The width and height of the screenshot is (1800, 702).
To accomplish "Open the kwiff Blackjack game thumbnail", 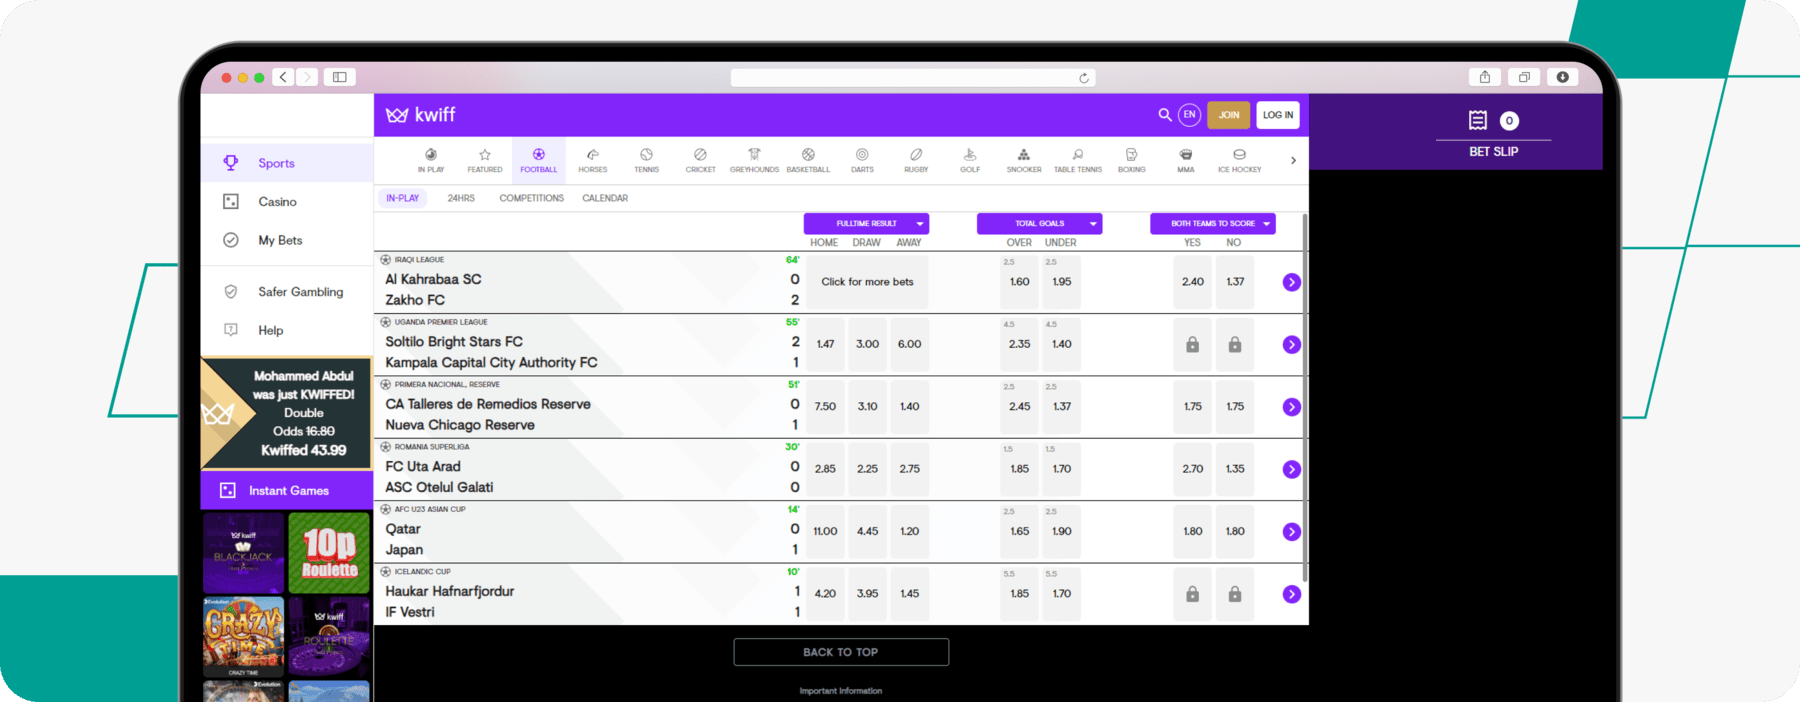I will click(243, 553).
